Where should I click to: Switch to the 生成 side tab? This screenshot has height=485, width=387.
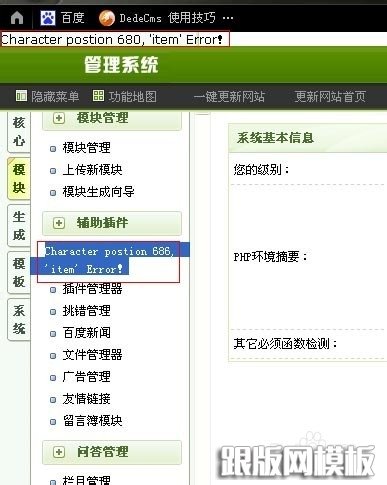pos(19,226)
